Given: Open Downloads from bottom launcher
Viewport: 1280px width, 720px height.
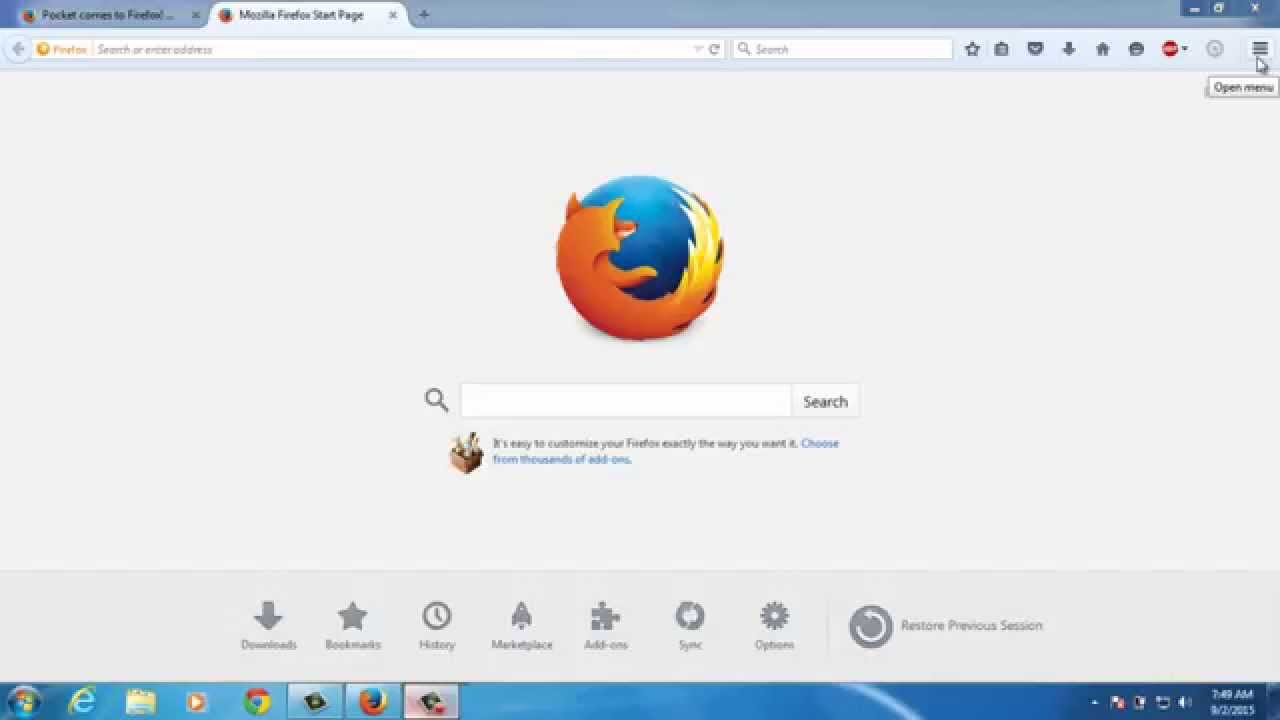Looking at the screenshot, I should click(x=268, y=626).
